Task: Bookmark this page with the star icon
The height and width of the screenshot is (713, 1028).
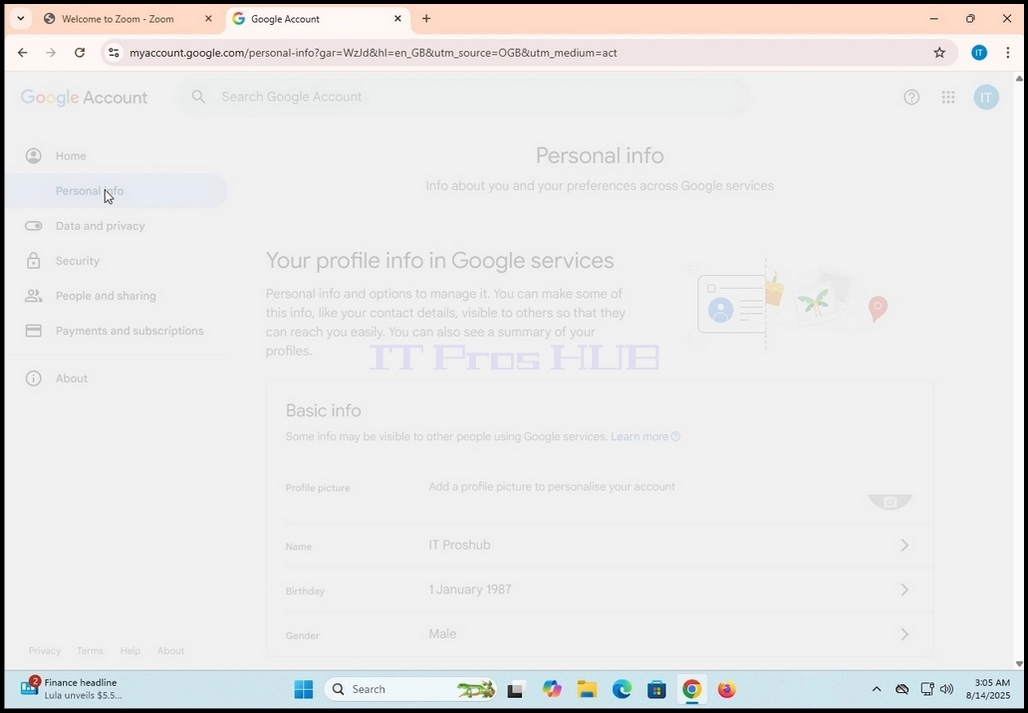Action: 939,53
